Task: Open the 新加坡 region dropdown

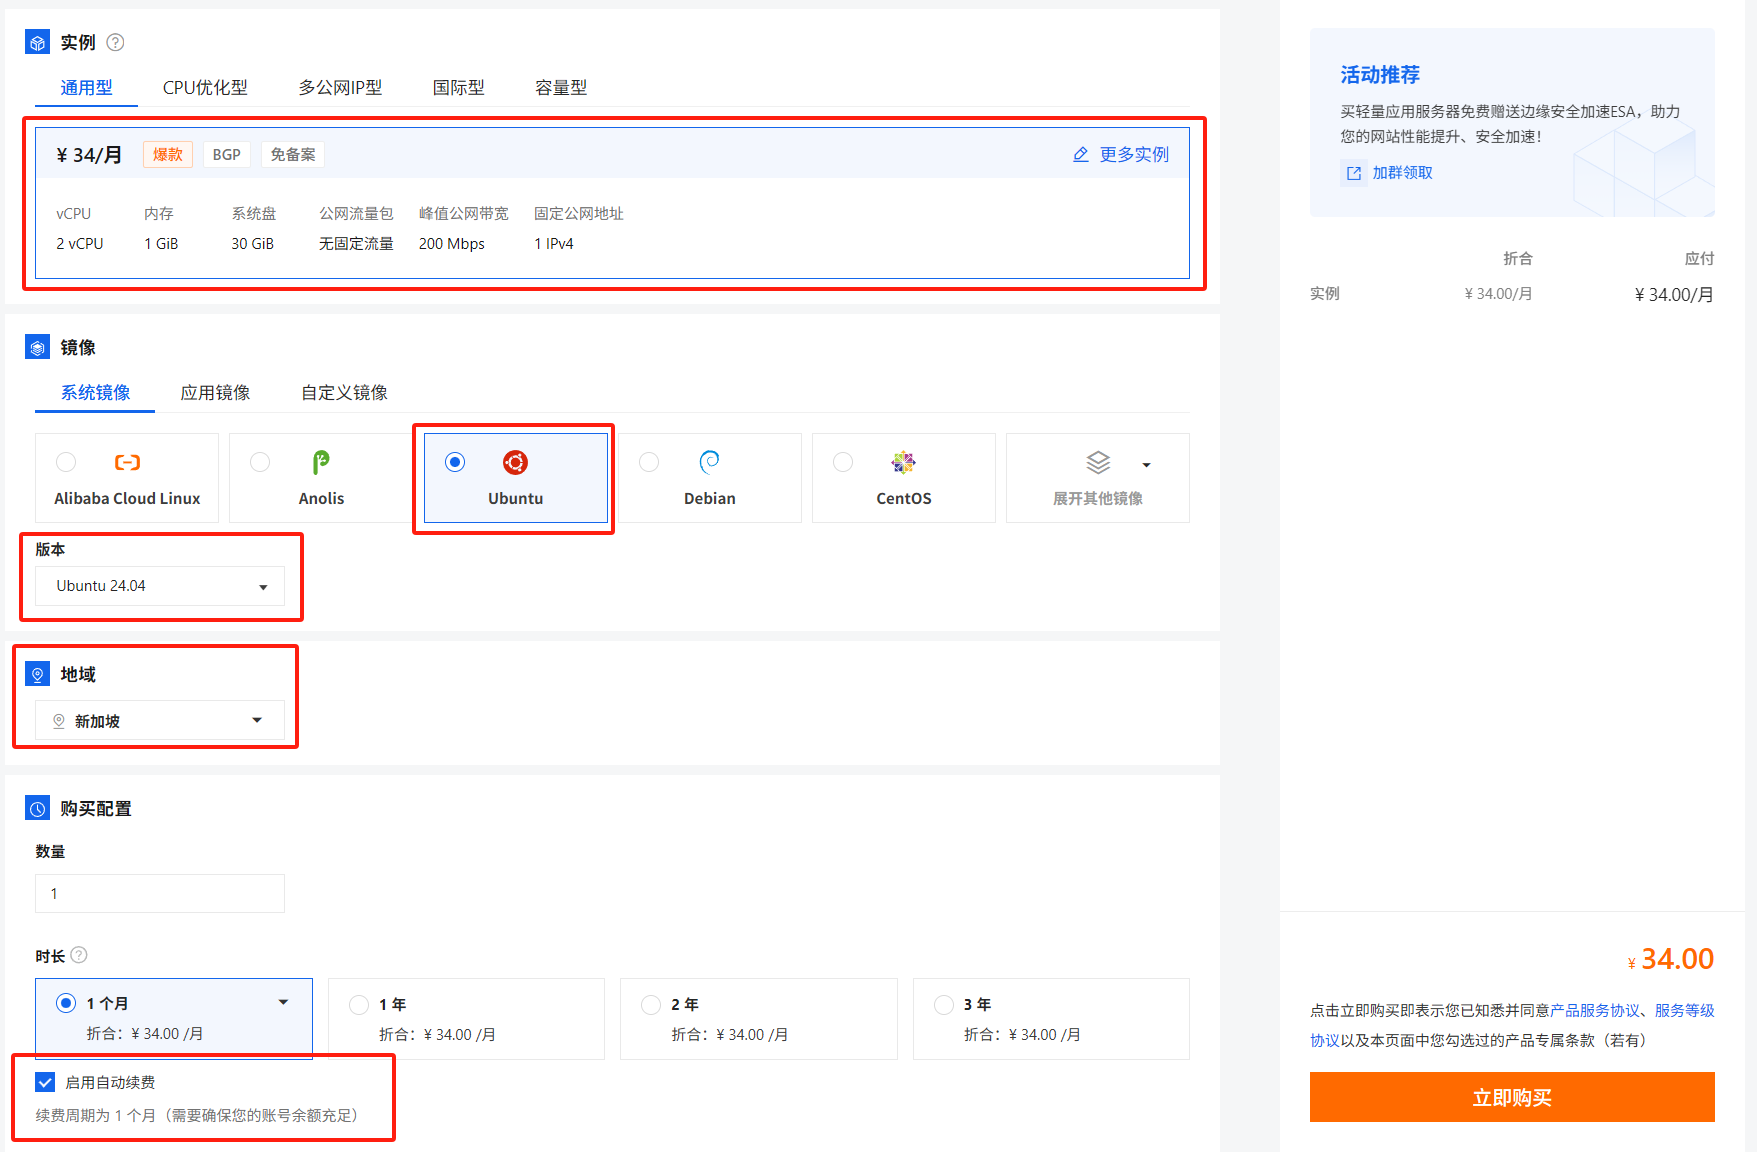Action: point(160,721)
